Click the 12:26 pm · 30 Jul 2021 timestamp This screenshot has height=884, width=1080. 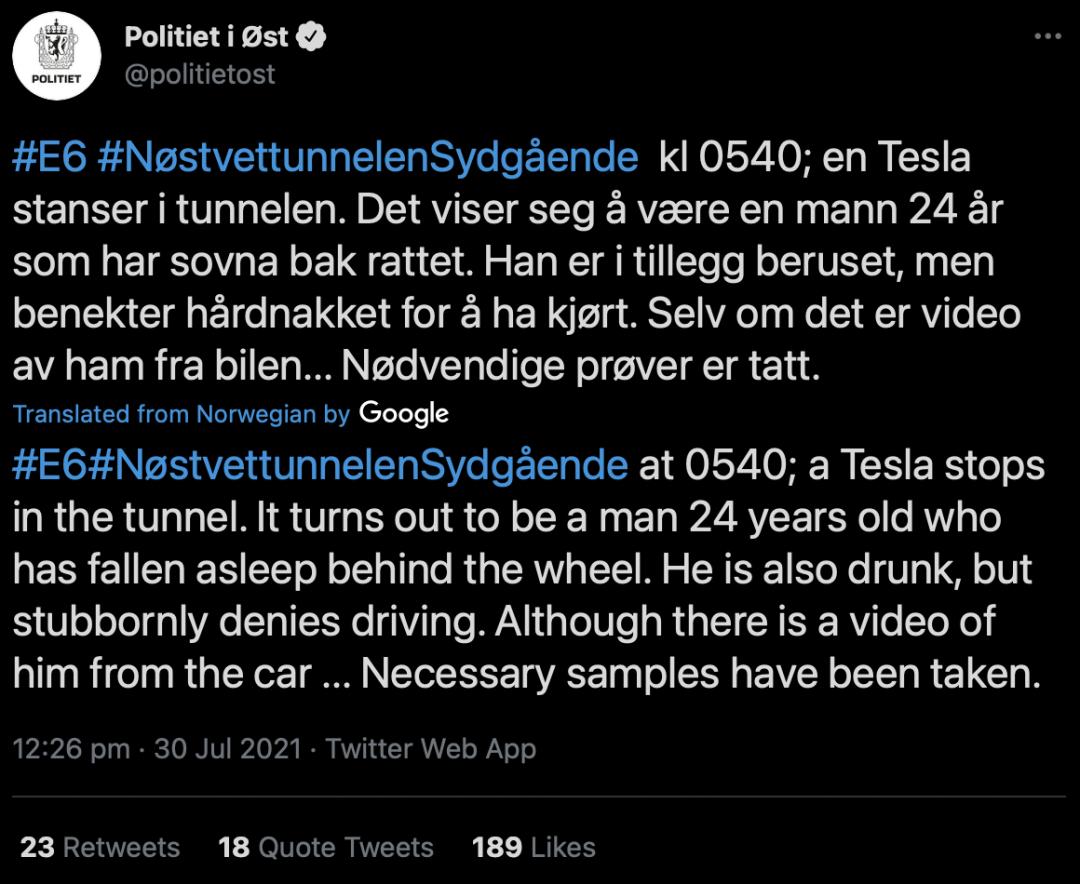coord(157,748)
